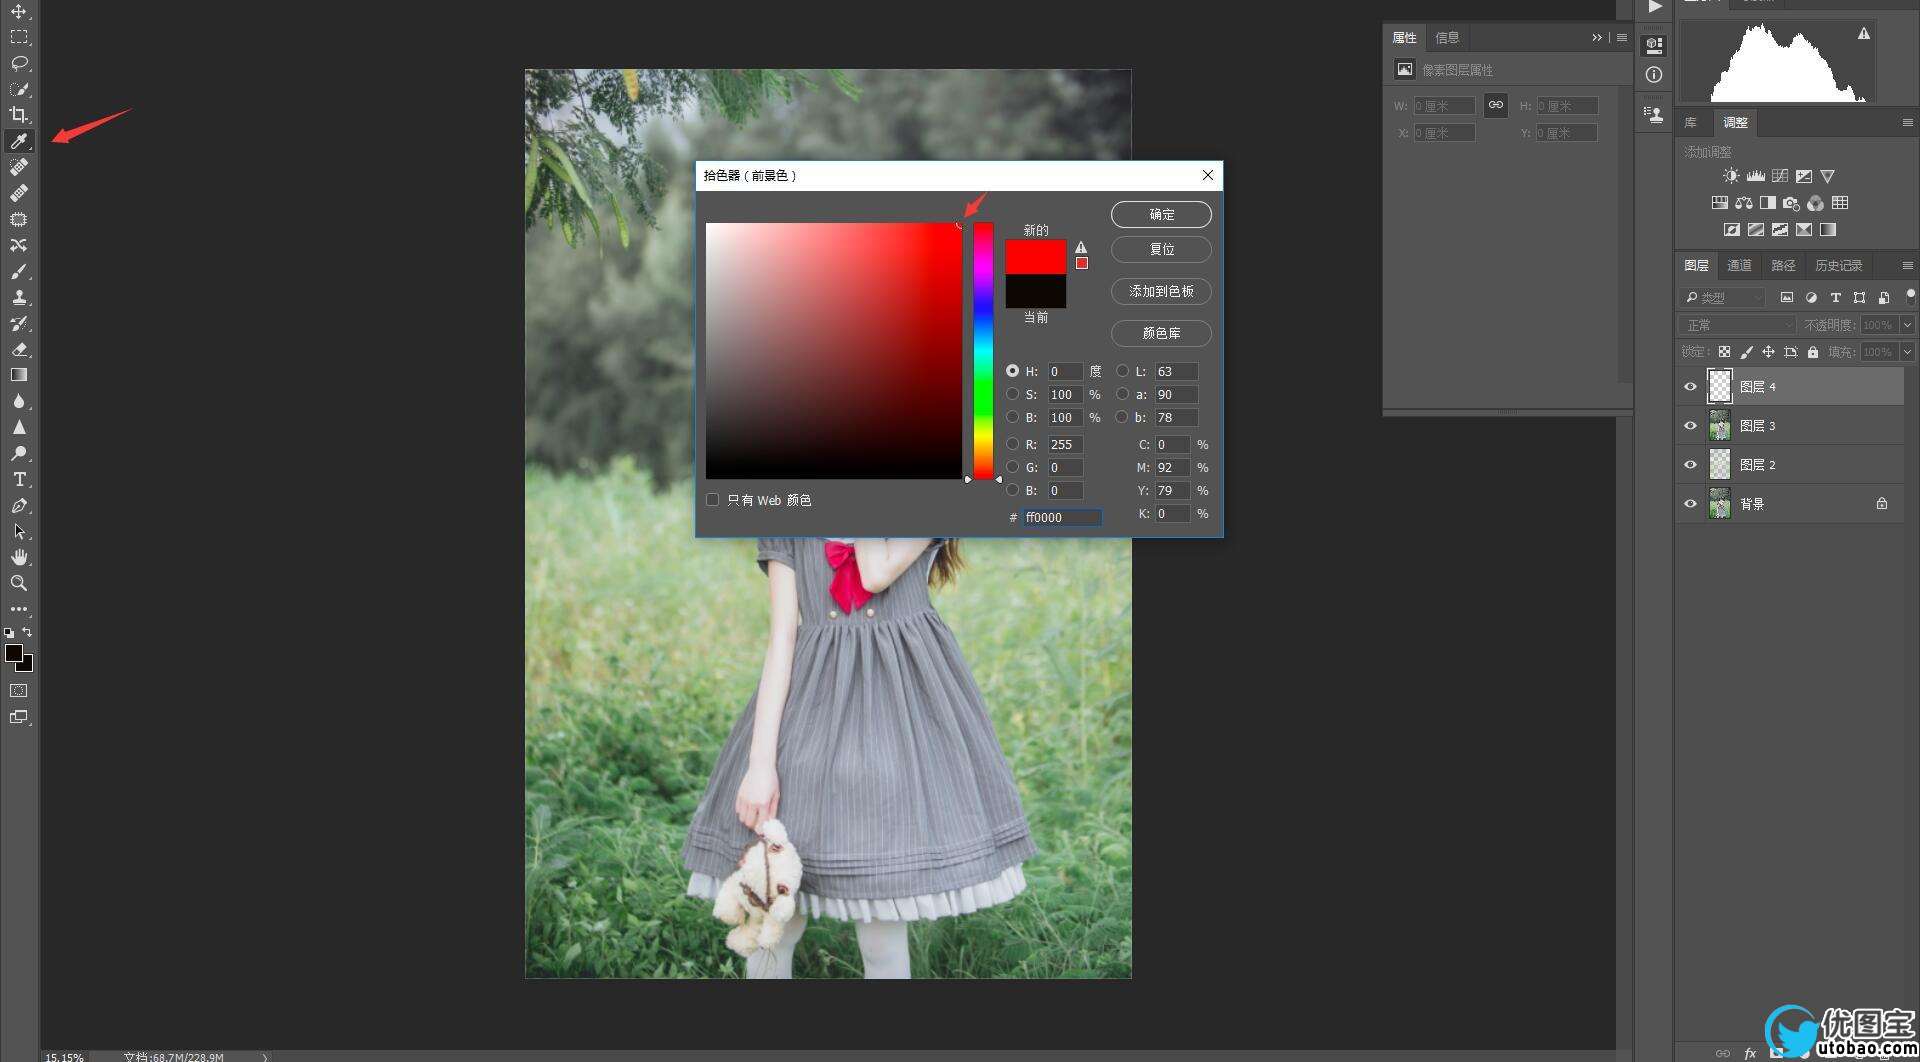Hide layer 图层 3 via eye icon

(1690, 426)
